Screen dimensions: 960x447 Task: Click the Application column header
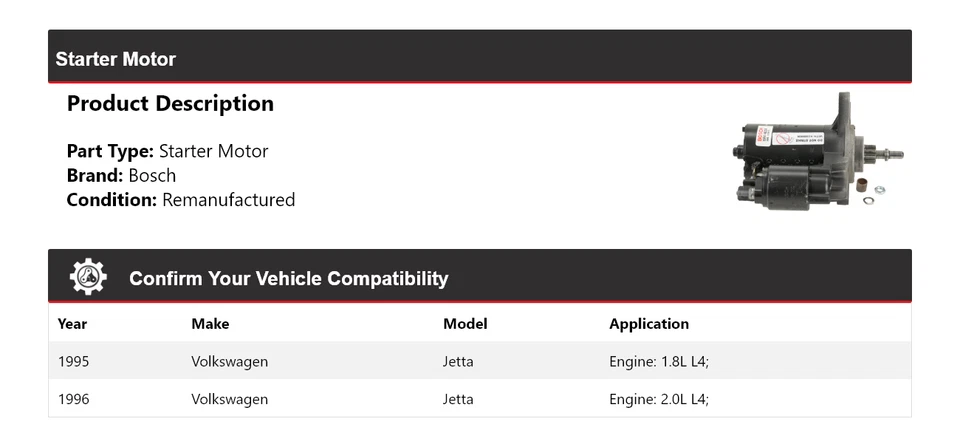coord(649,324)
